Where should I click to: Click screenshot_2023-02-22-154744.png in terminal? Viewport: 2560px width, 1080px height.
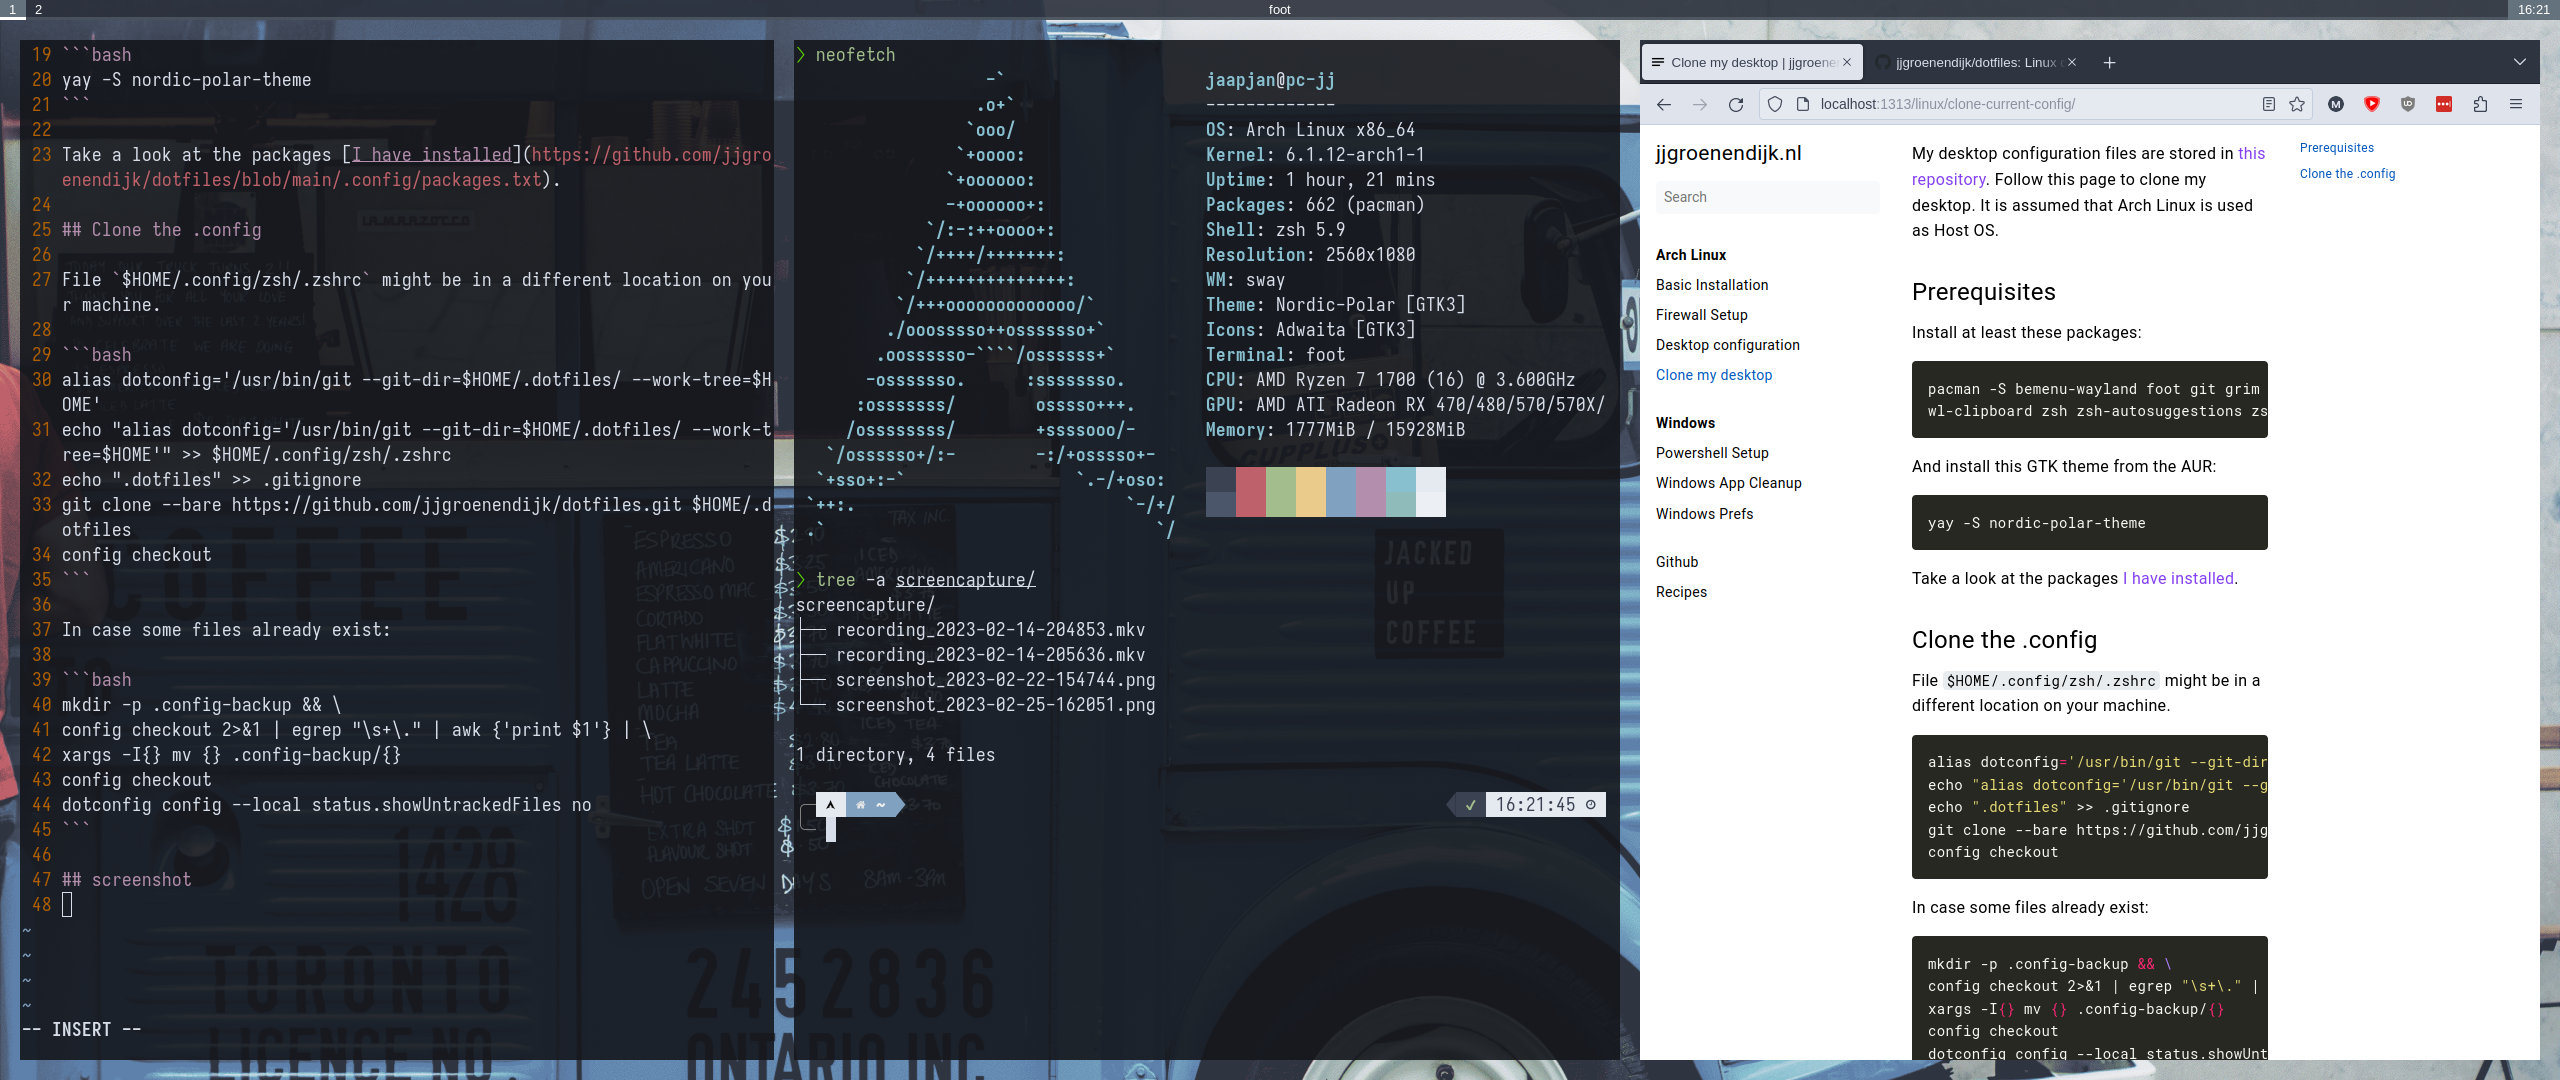click(995, 680)
